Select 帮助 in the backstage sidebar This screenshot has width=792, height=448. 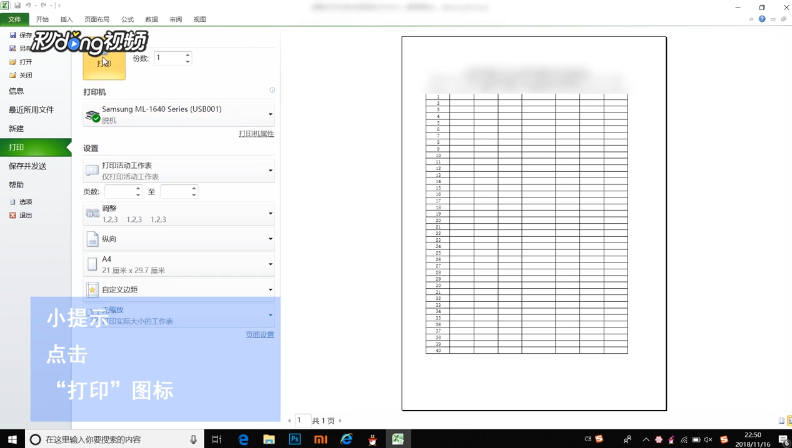[16, 185]
